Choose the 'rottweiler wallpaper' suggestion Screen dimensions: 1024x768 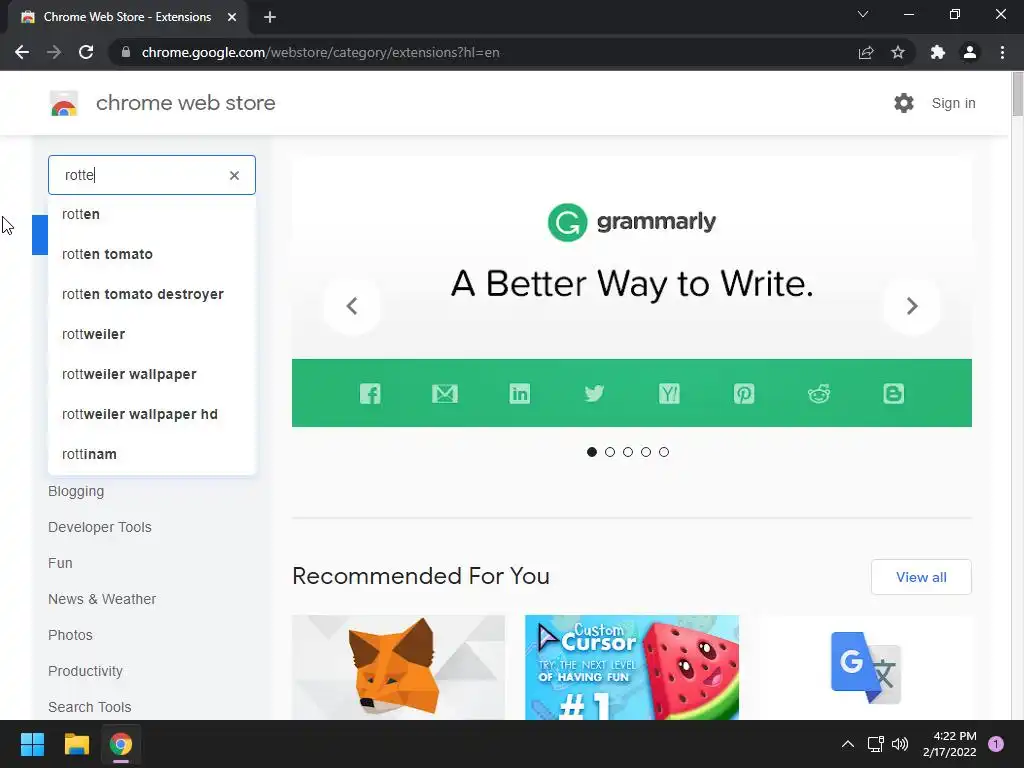[152, 374]
